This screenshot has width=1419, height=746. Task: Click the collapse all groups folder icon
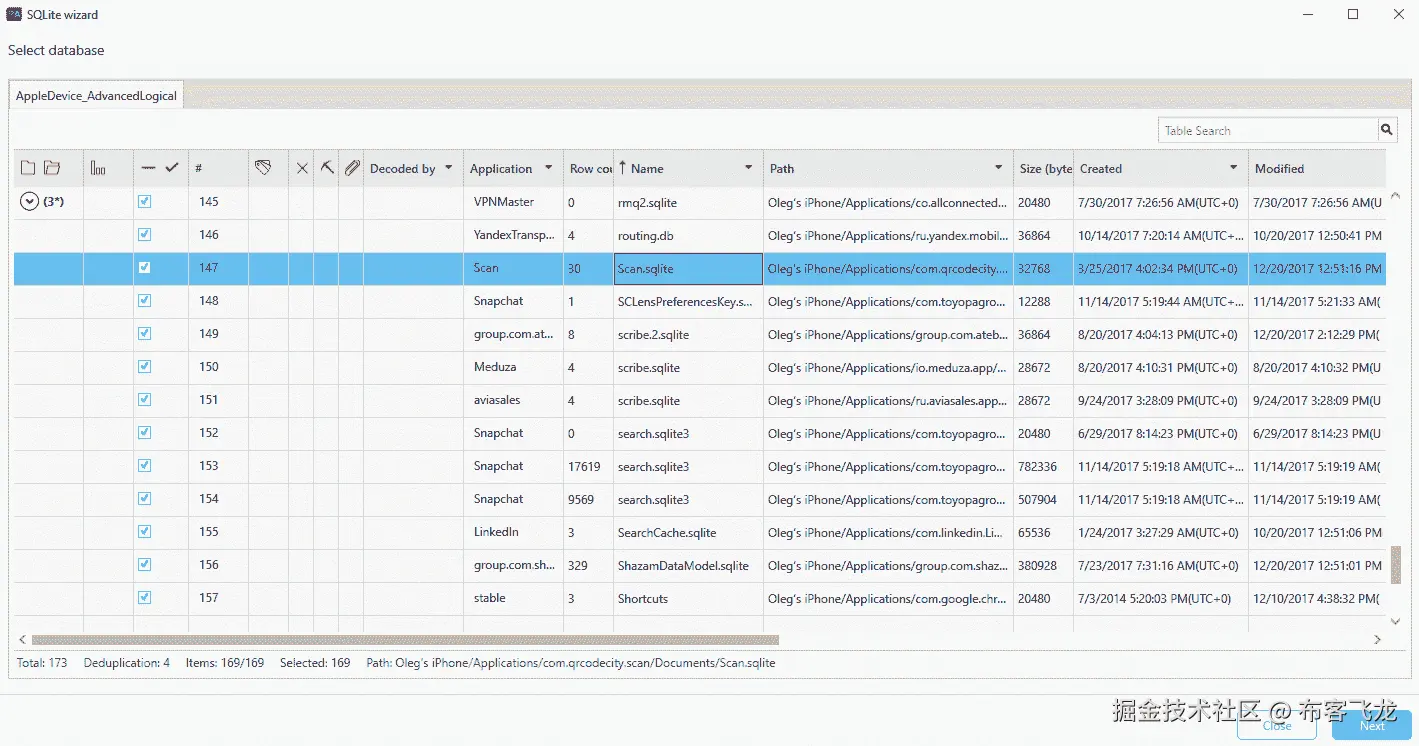(28, 168)
